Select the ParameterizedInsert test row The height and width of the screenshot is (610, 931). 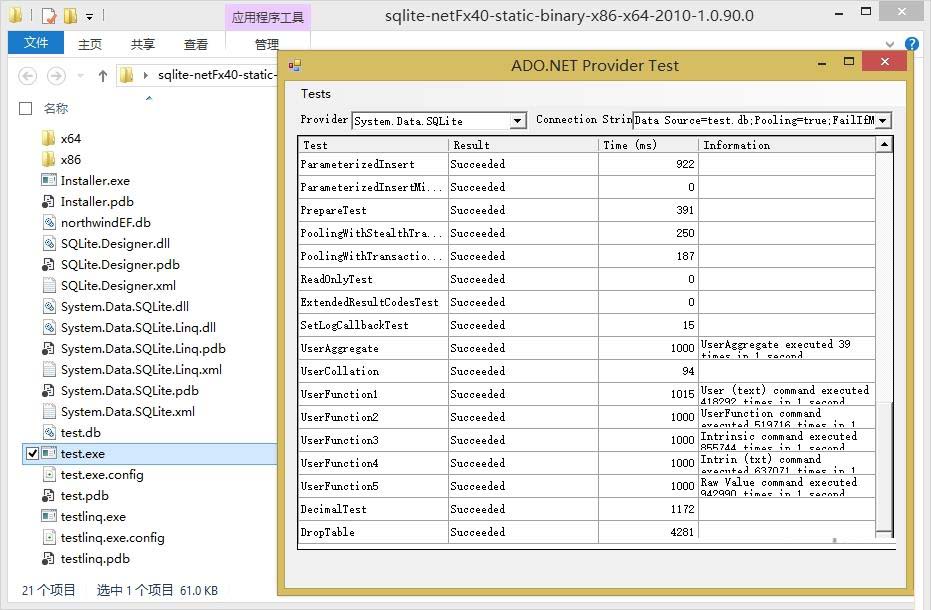[587, 164]
